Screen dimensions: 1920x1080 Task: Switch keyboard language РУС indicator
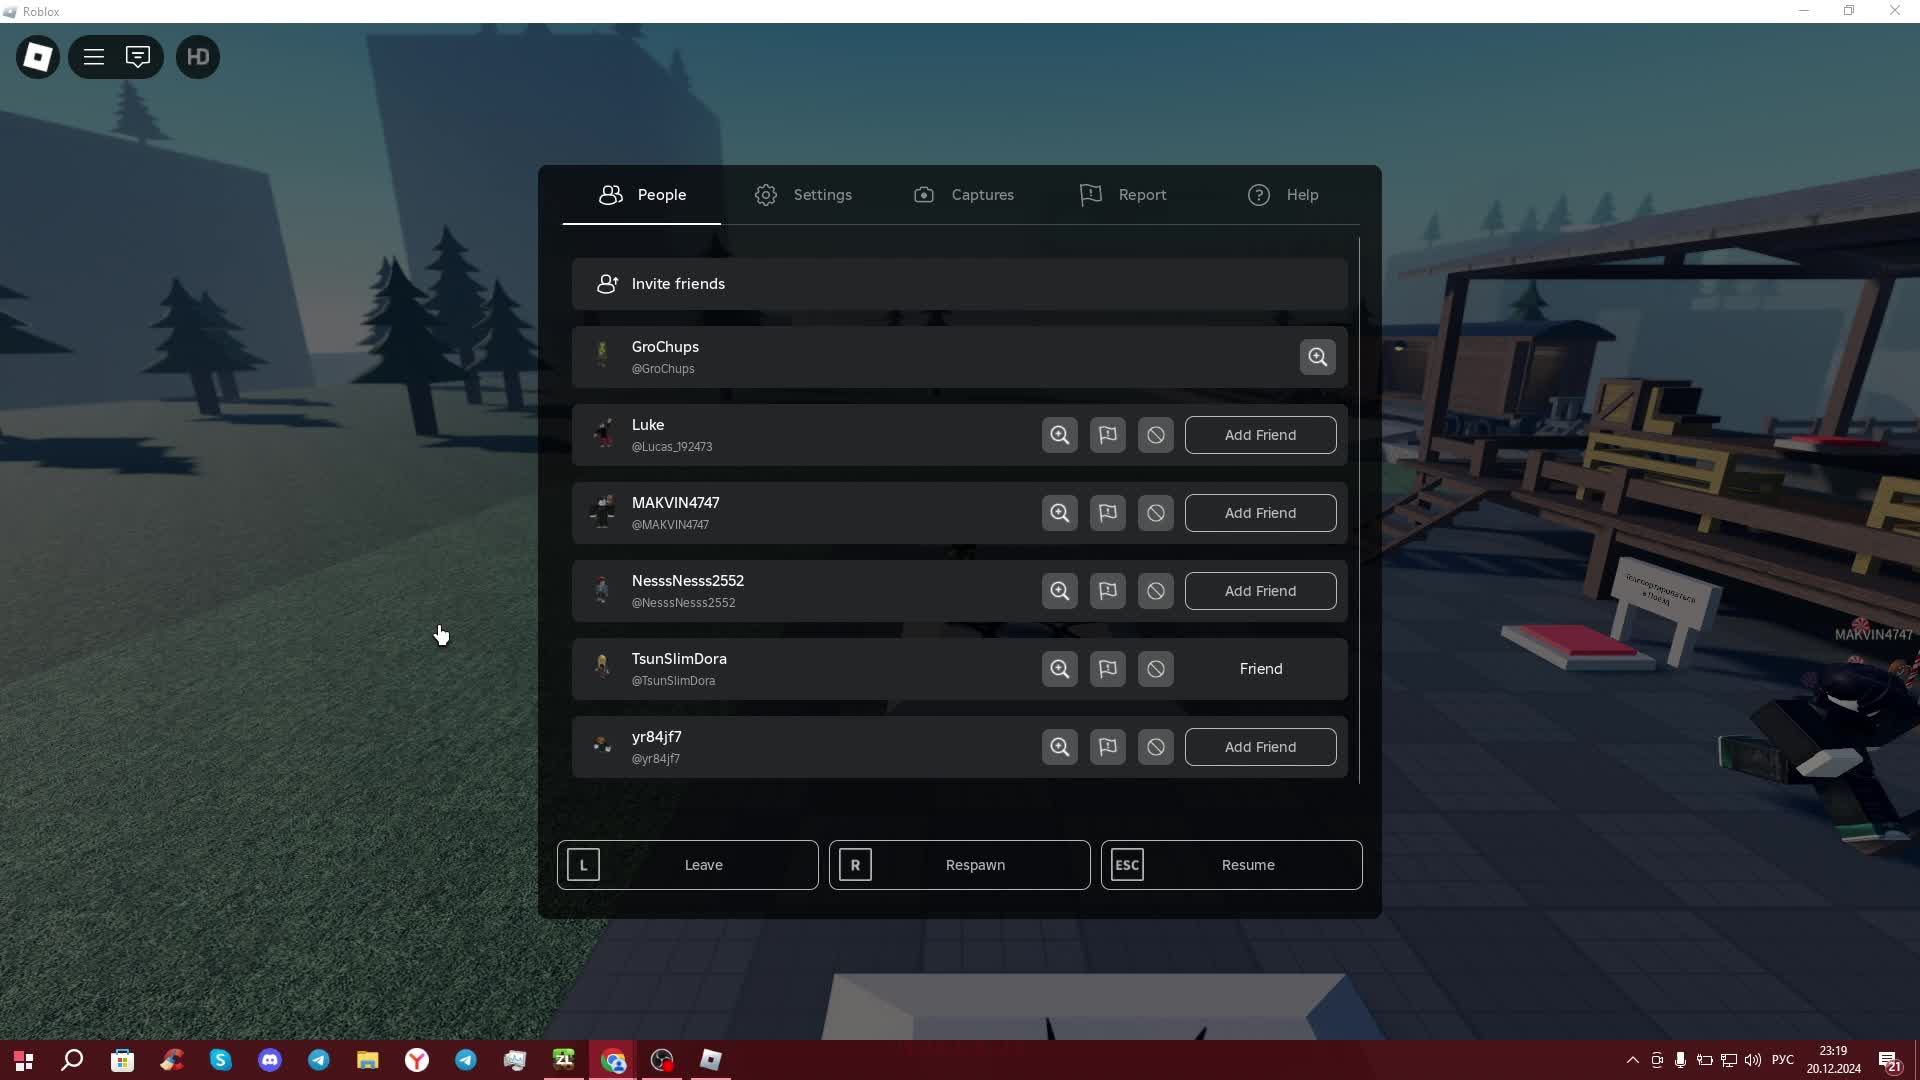pyautogui.click(x=1783, y=1060)
